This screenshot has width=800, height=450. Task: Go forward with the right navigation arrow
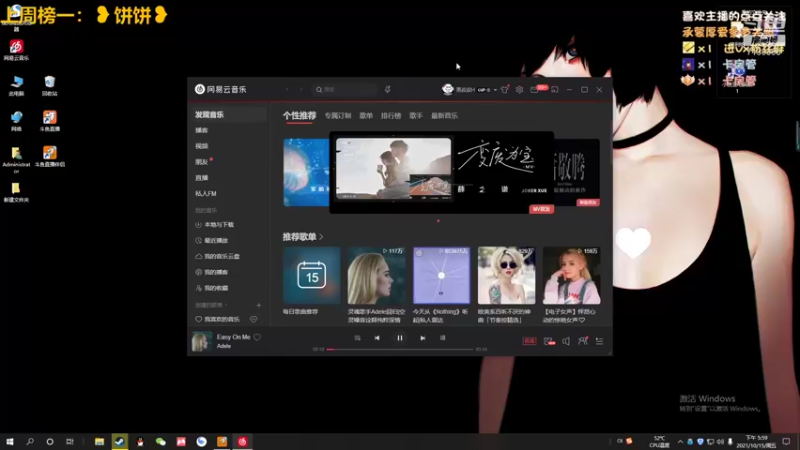pyautogui.click(x=302, y=89)
